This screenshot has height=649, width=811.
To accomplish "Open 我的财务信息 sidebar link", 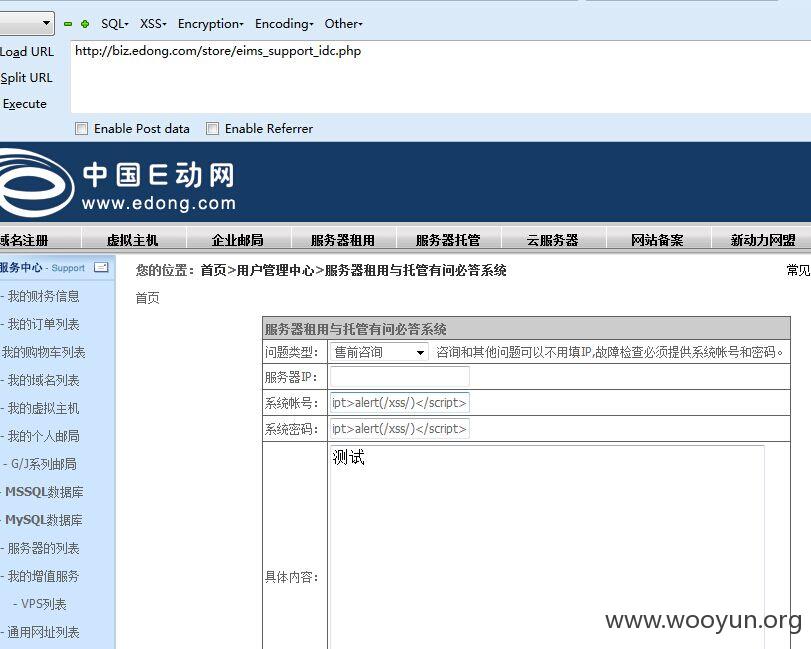I will click(x=43, y=296).
